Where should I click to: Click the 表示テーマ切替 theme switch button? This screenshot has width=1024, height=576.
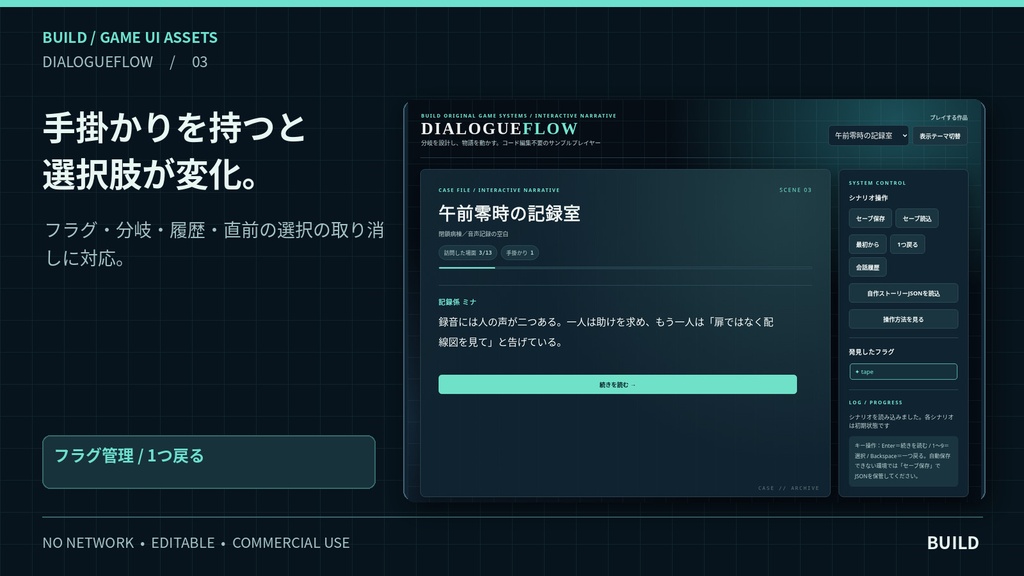940,136
